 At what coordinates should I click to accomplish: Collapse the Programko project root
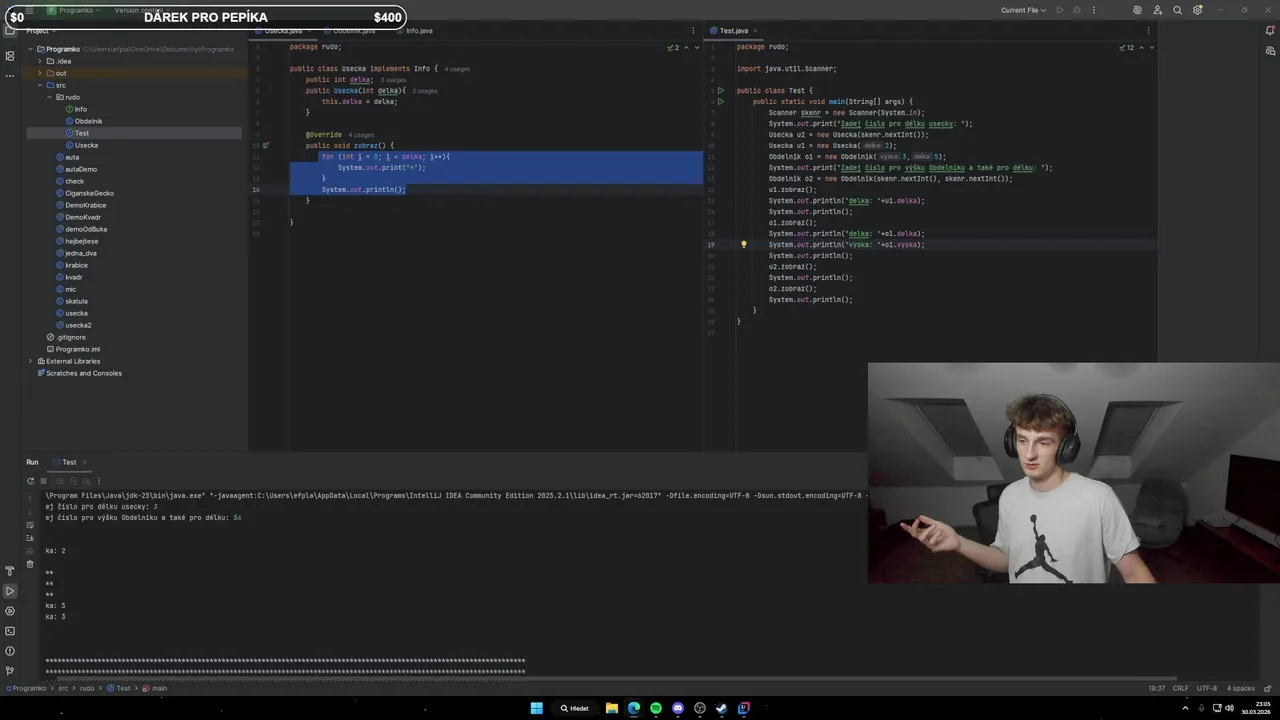click(x=30, y=49)
